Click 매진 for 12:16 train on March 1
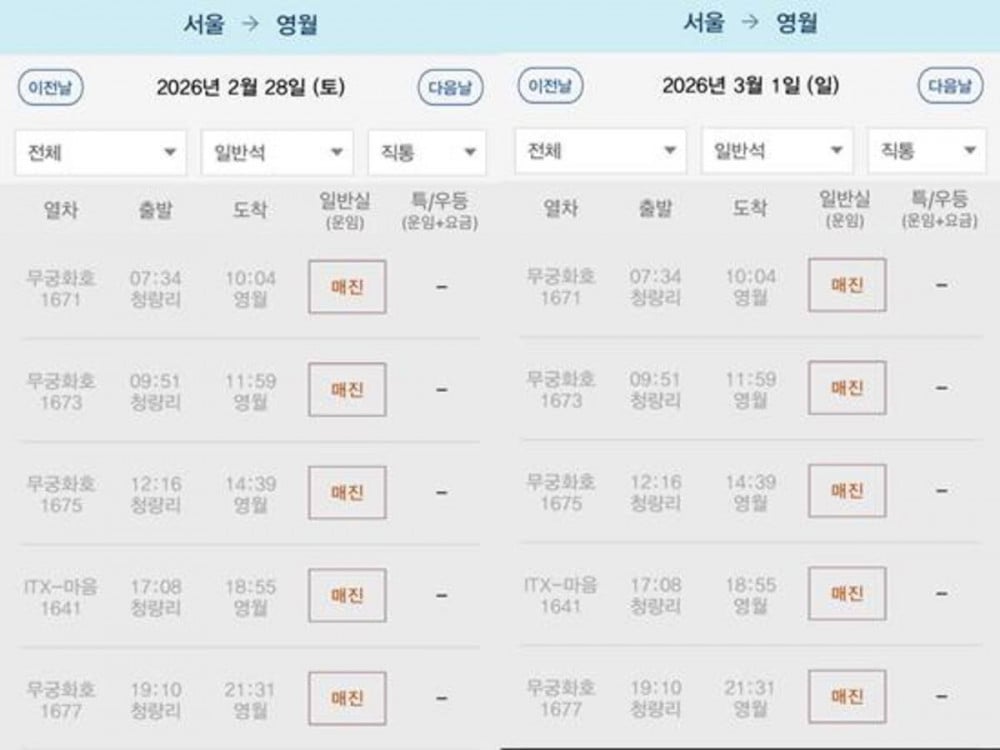The height and width of the screenshot is (750, 1000). (x=847, y=491)
